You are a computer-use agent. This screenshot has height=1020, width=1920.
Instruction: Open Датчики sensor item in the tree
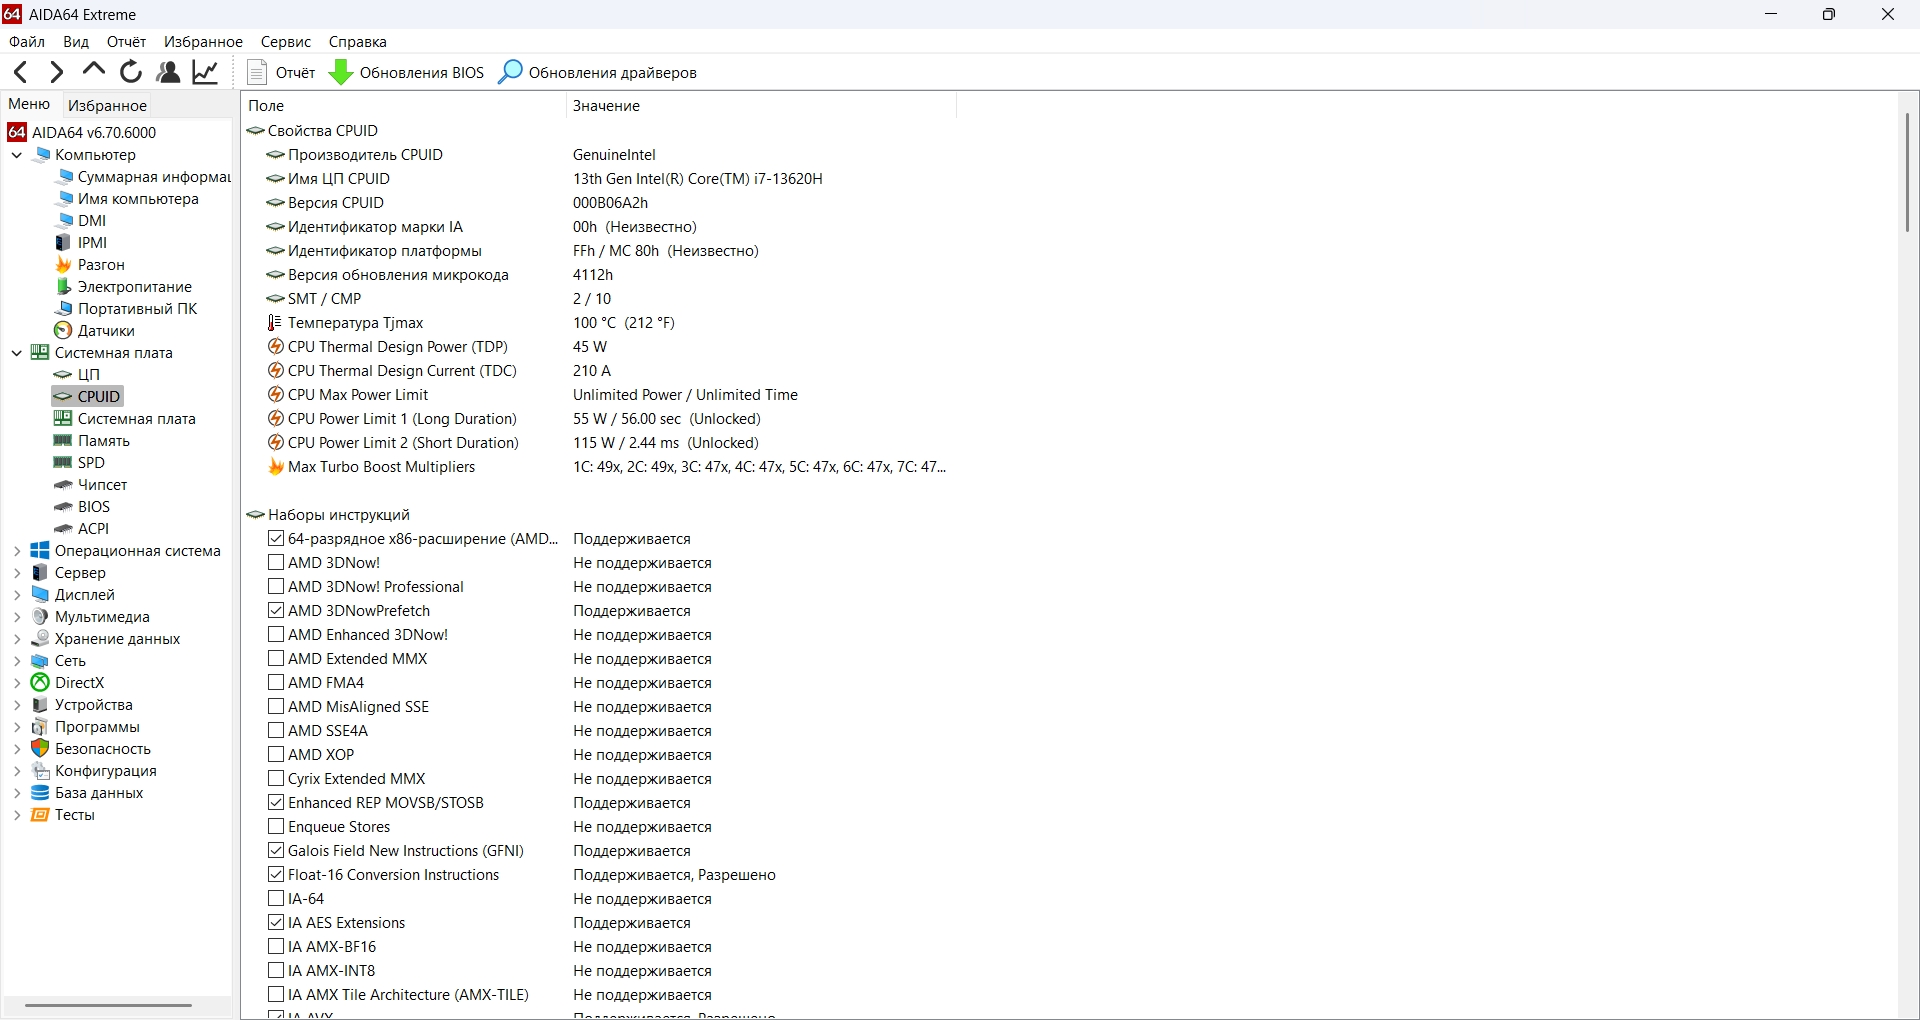click(94, 331)
